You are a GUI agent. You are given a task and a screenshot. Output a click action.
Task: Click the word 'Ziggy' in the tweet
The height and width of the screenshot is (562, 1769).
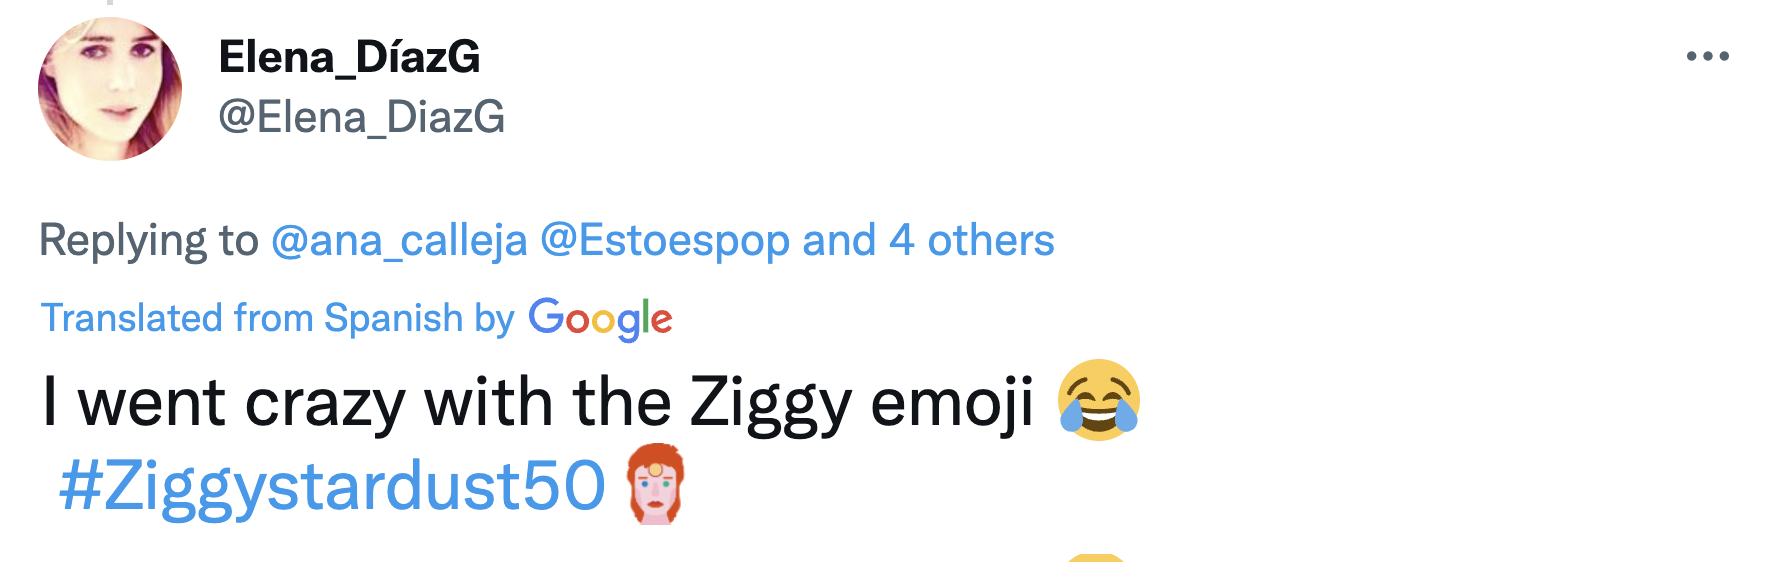[770, 403]
